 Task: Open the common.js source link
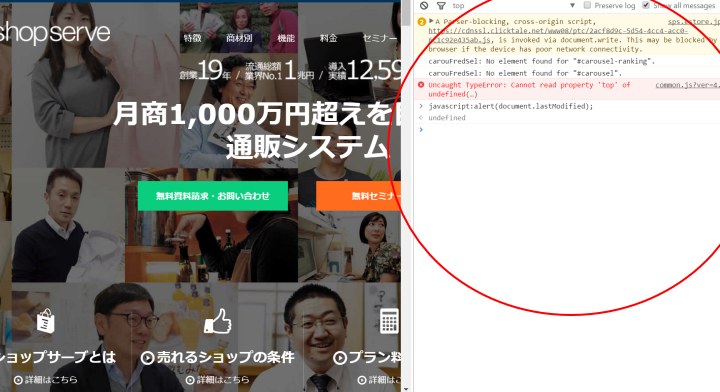click(x=687, y=85)
